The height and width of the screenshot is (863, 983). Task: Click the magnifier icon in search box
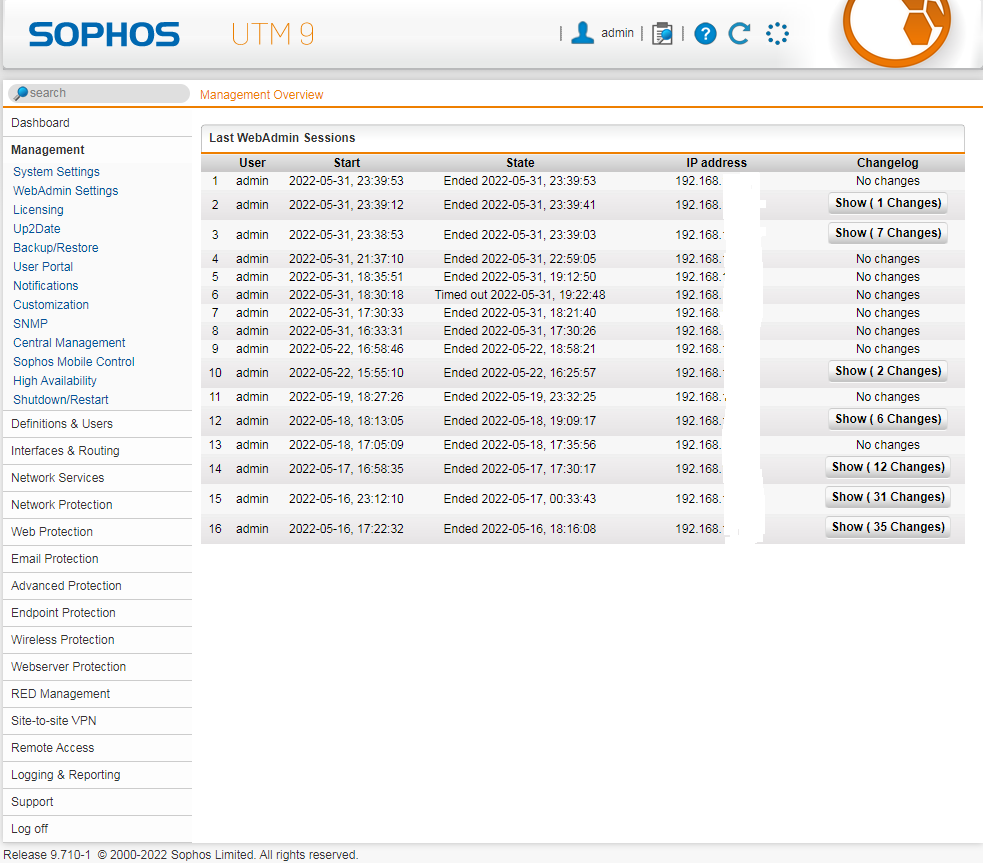pyautogui.click(x=21, y=93)
